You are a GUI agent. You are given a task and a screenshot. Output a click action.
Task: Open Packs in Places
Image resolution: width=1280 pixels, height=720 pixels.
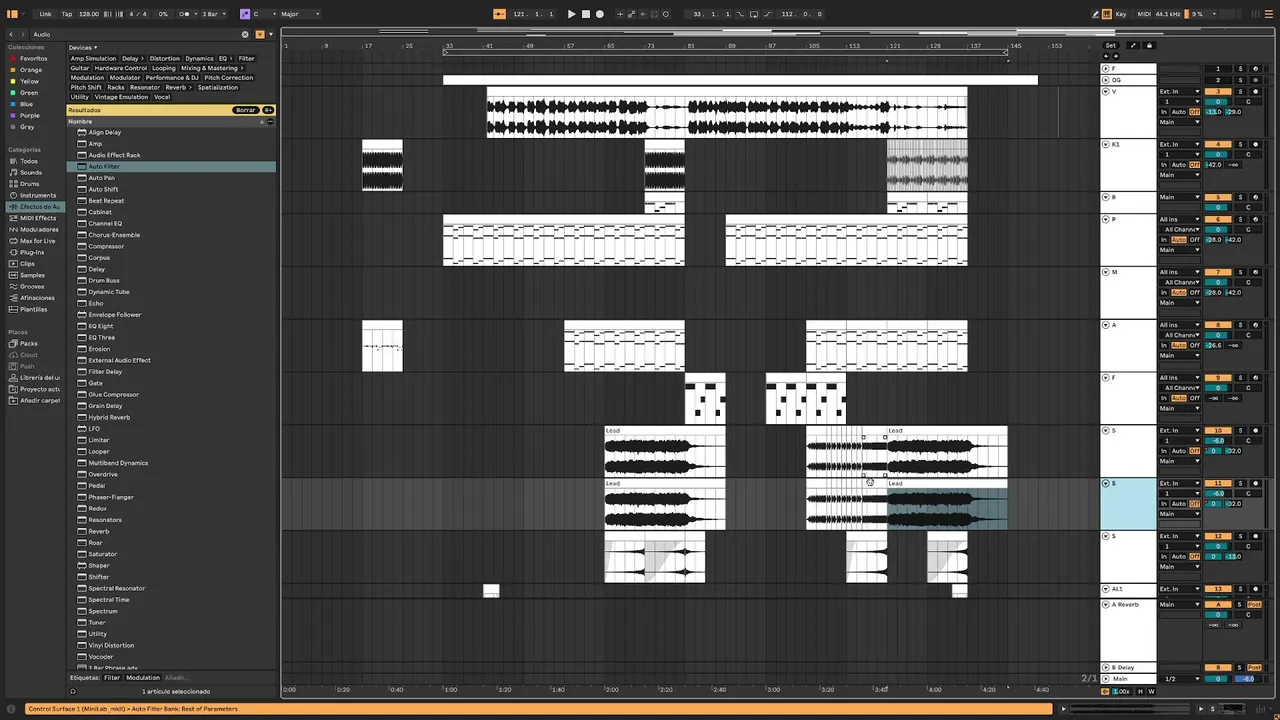[28, 343]
